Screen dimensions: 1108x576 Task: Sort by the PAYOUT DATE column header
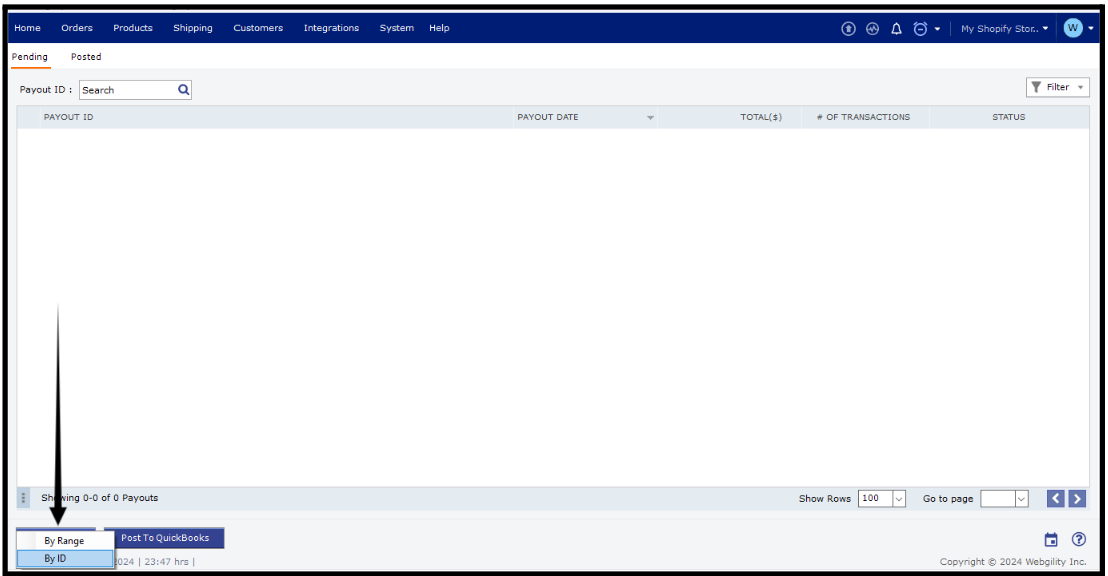(548, 117)
